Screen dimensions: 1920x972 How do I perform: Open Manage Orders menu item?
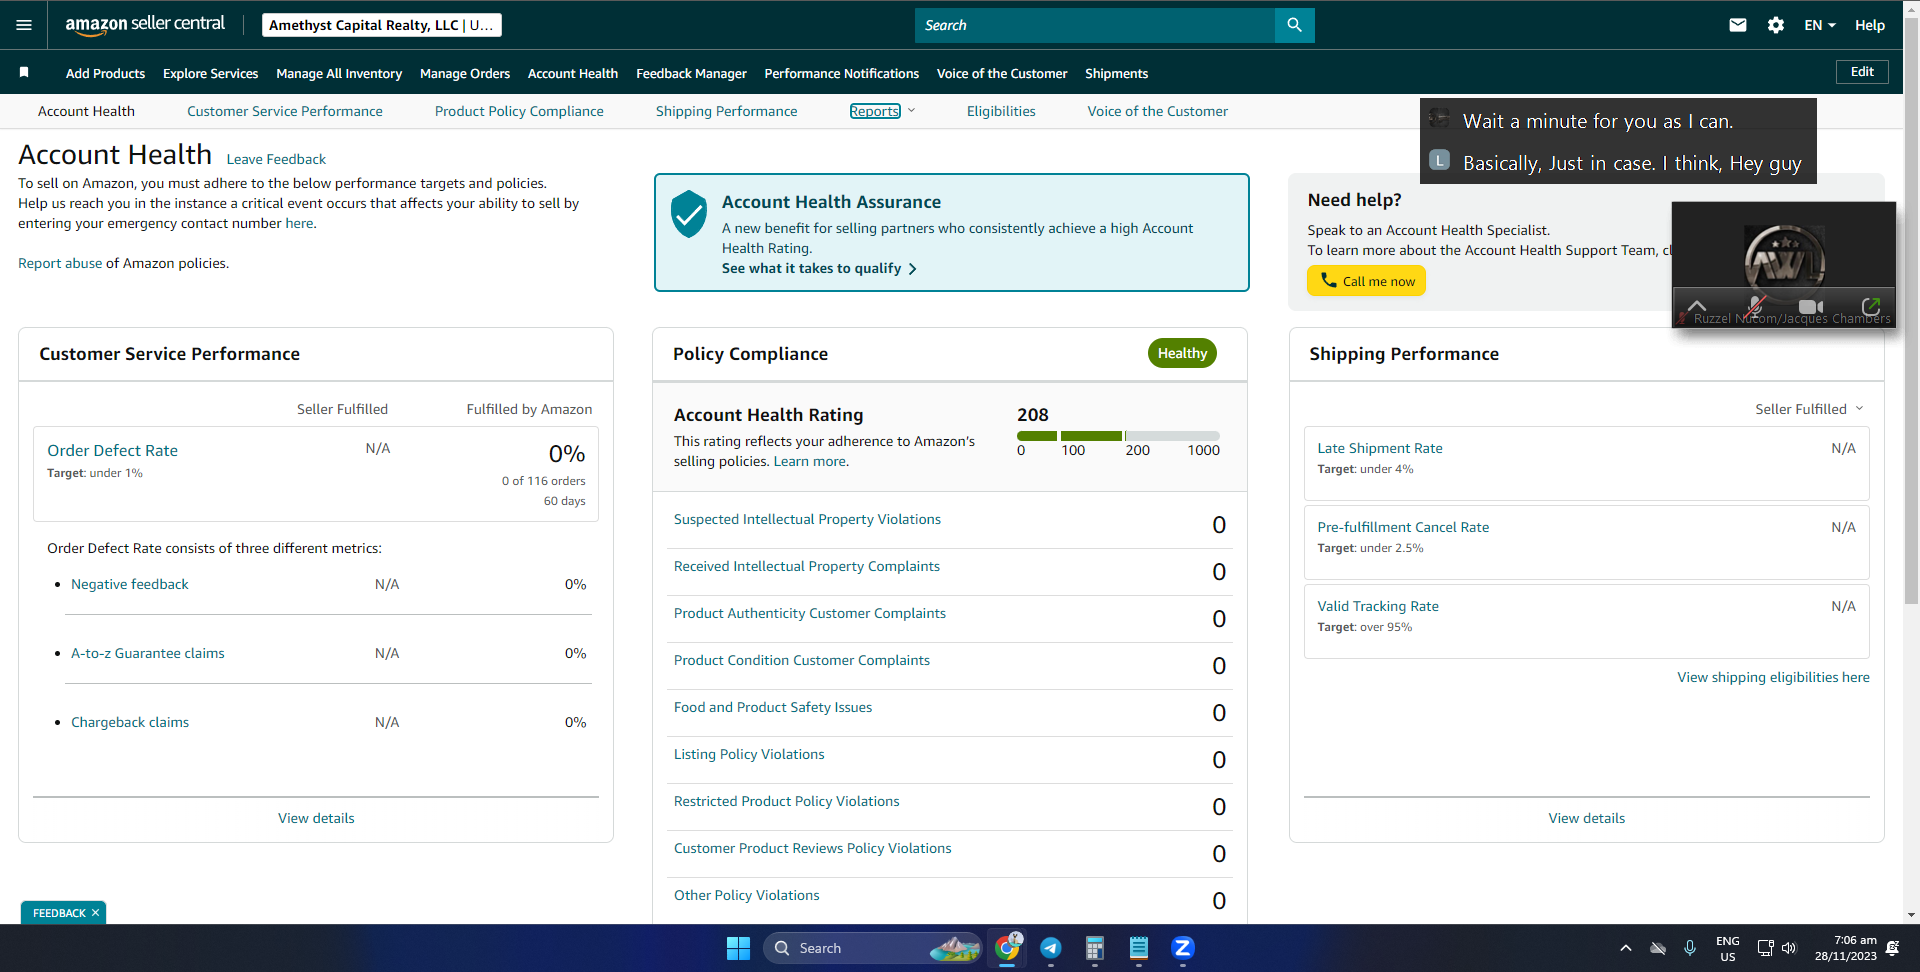point(465,73)
